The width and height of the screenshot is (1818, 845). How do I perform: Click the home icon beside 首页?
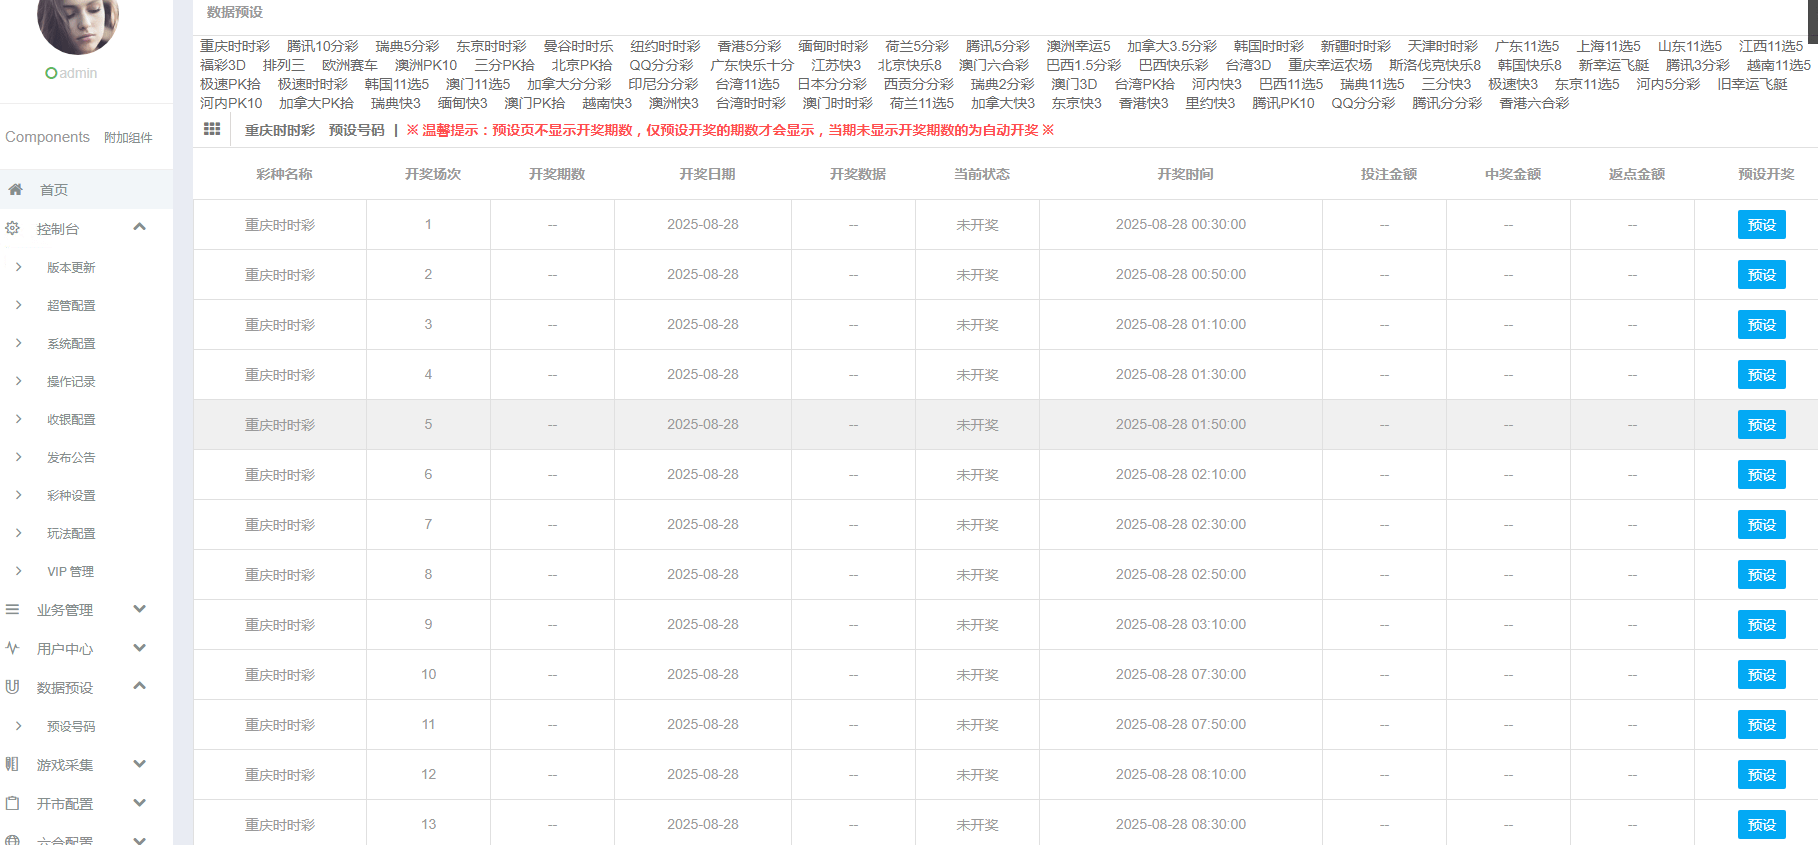click(15, 189)
